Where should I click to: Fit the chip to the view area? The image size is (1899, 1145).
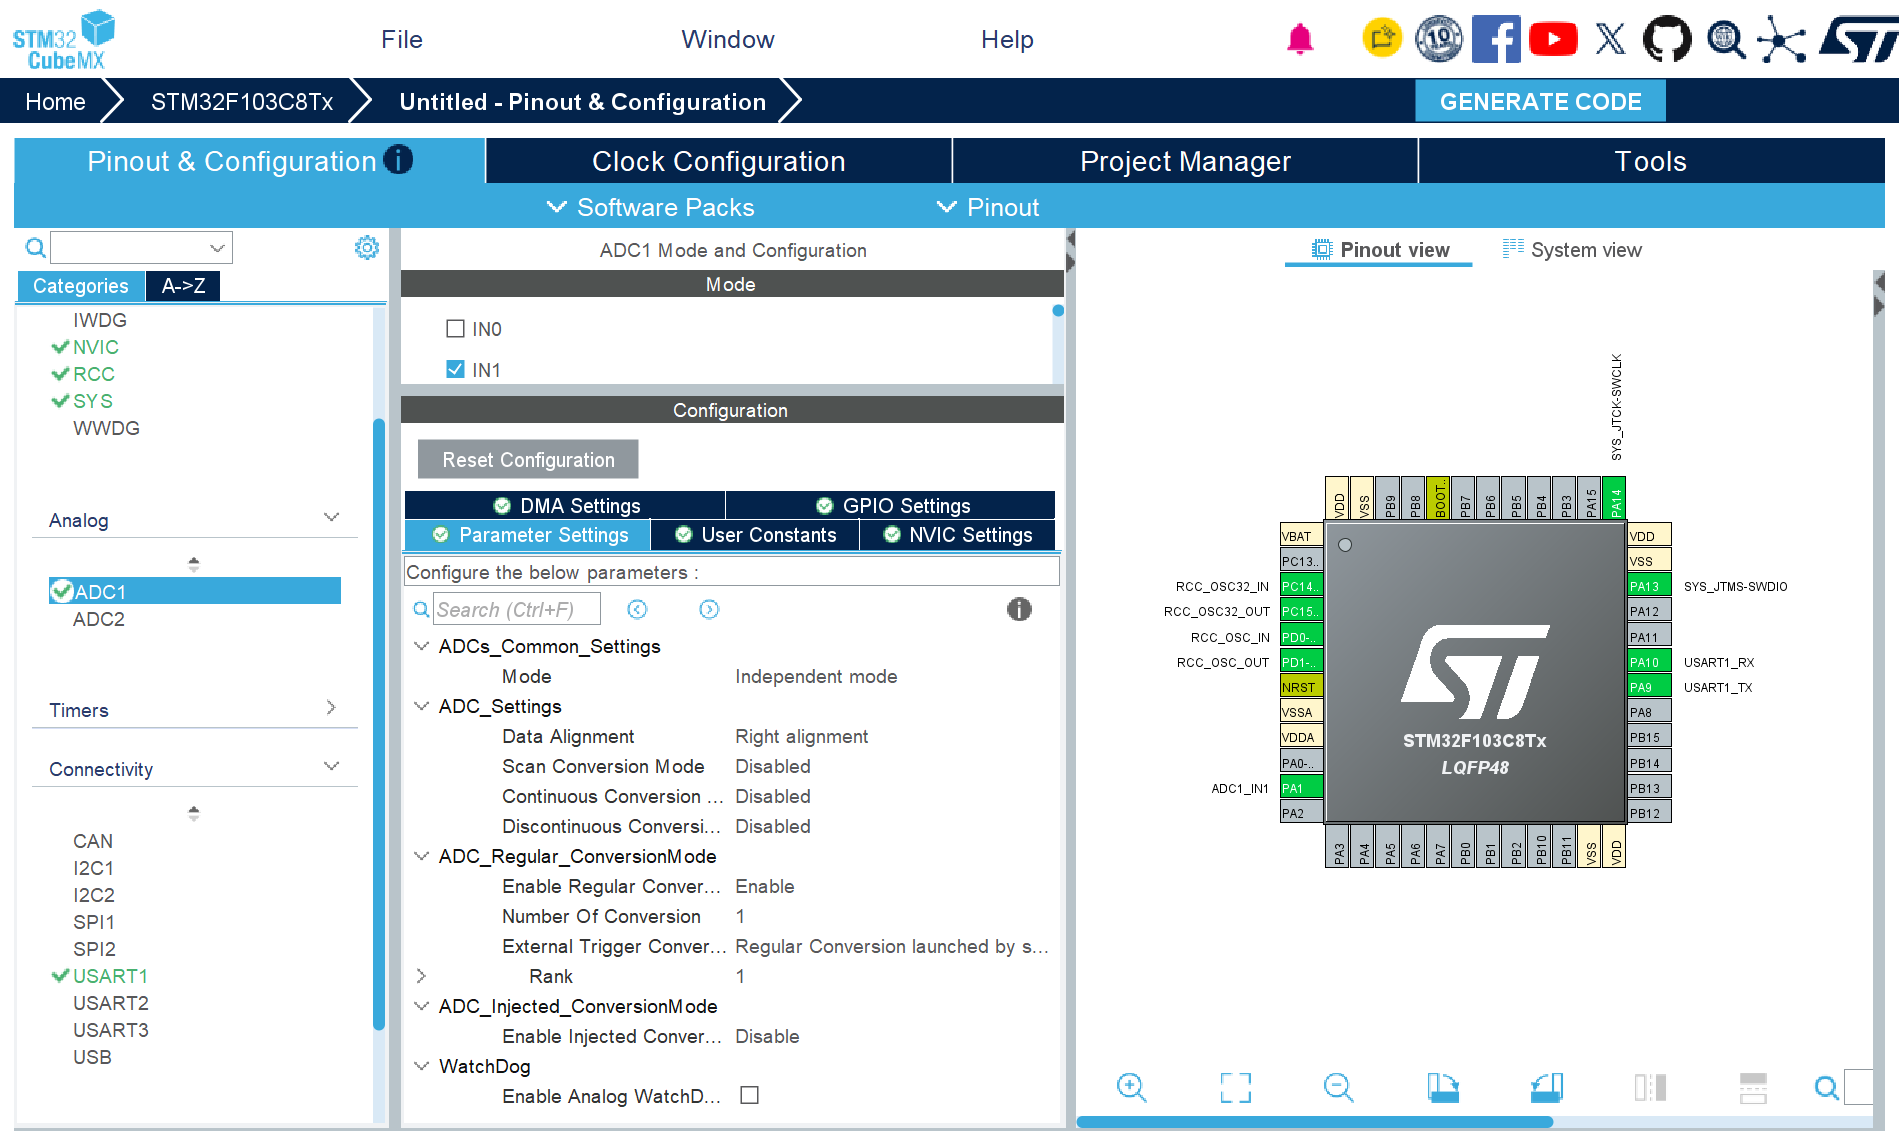[x=1235, y=1087]
